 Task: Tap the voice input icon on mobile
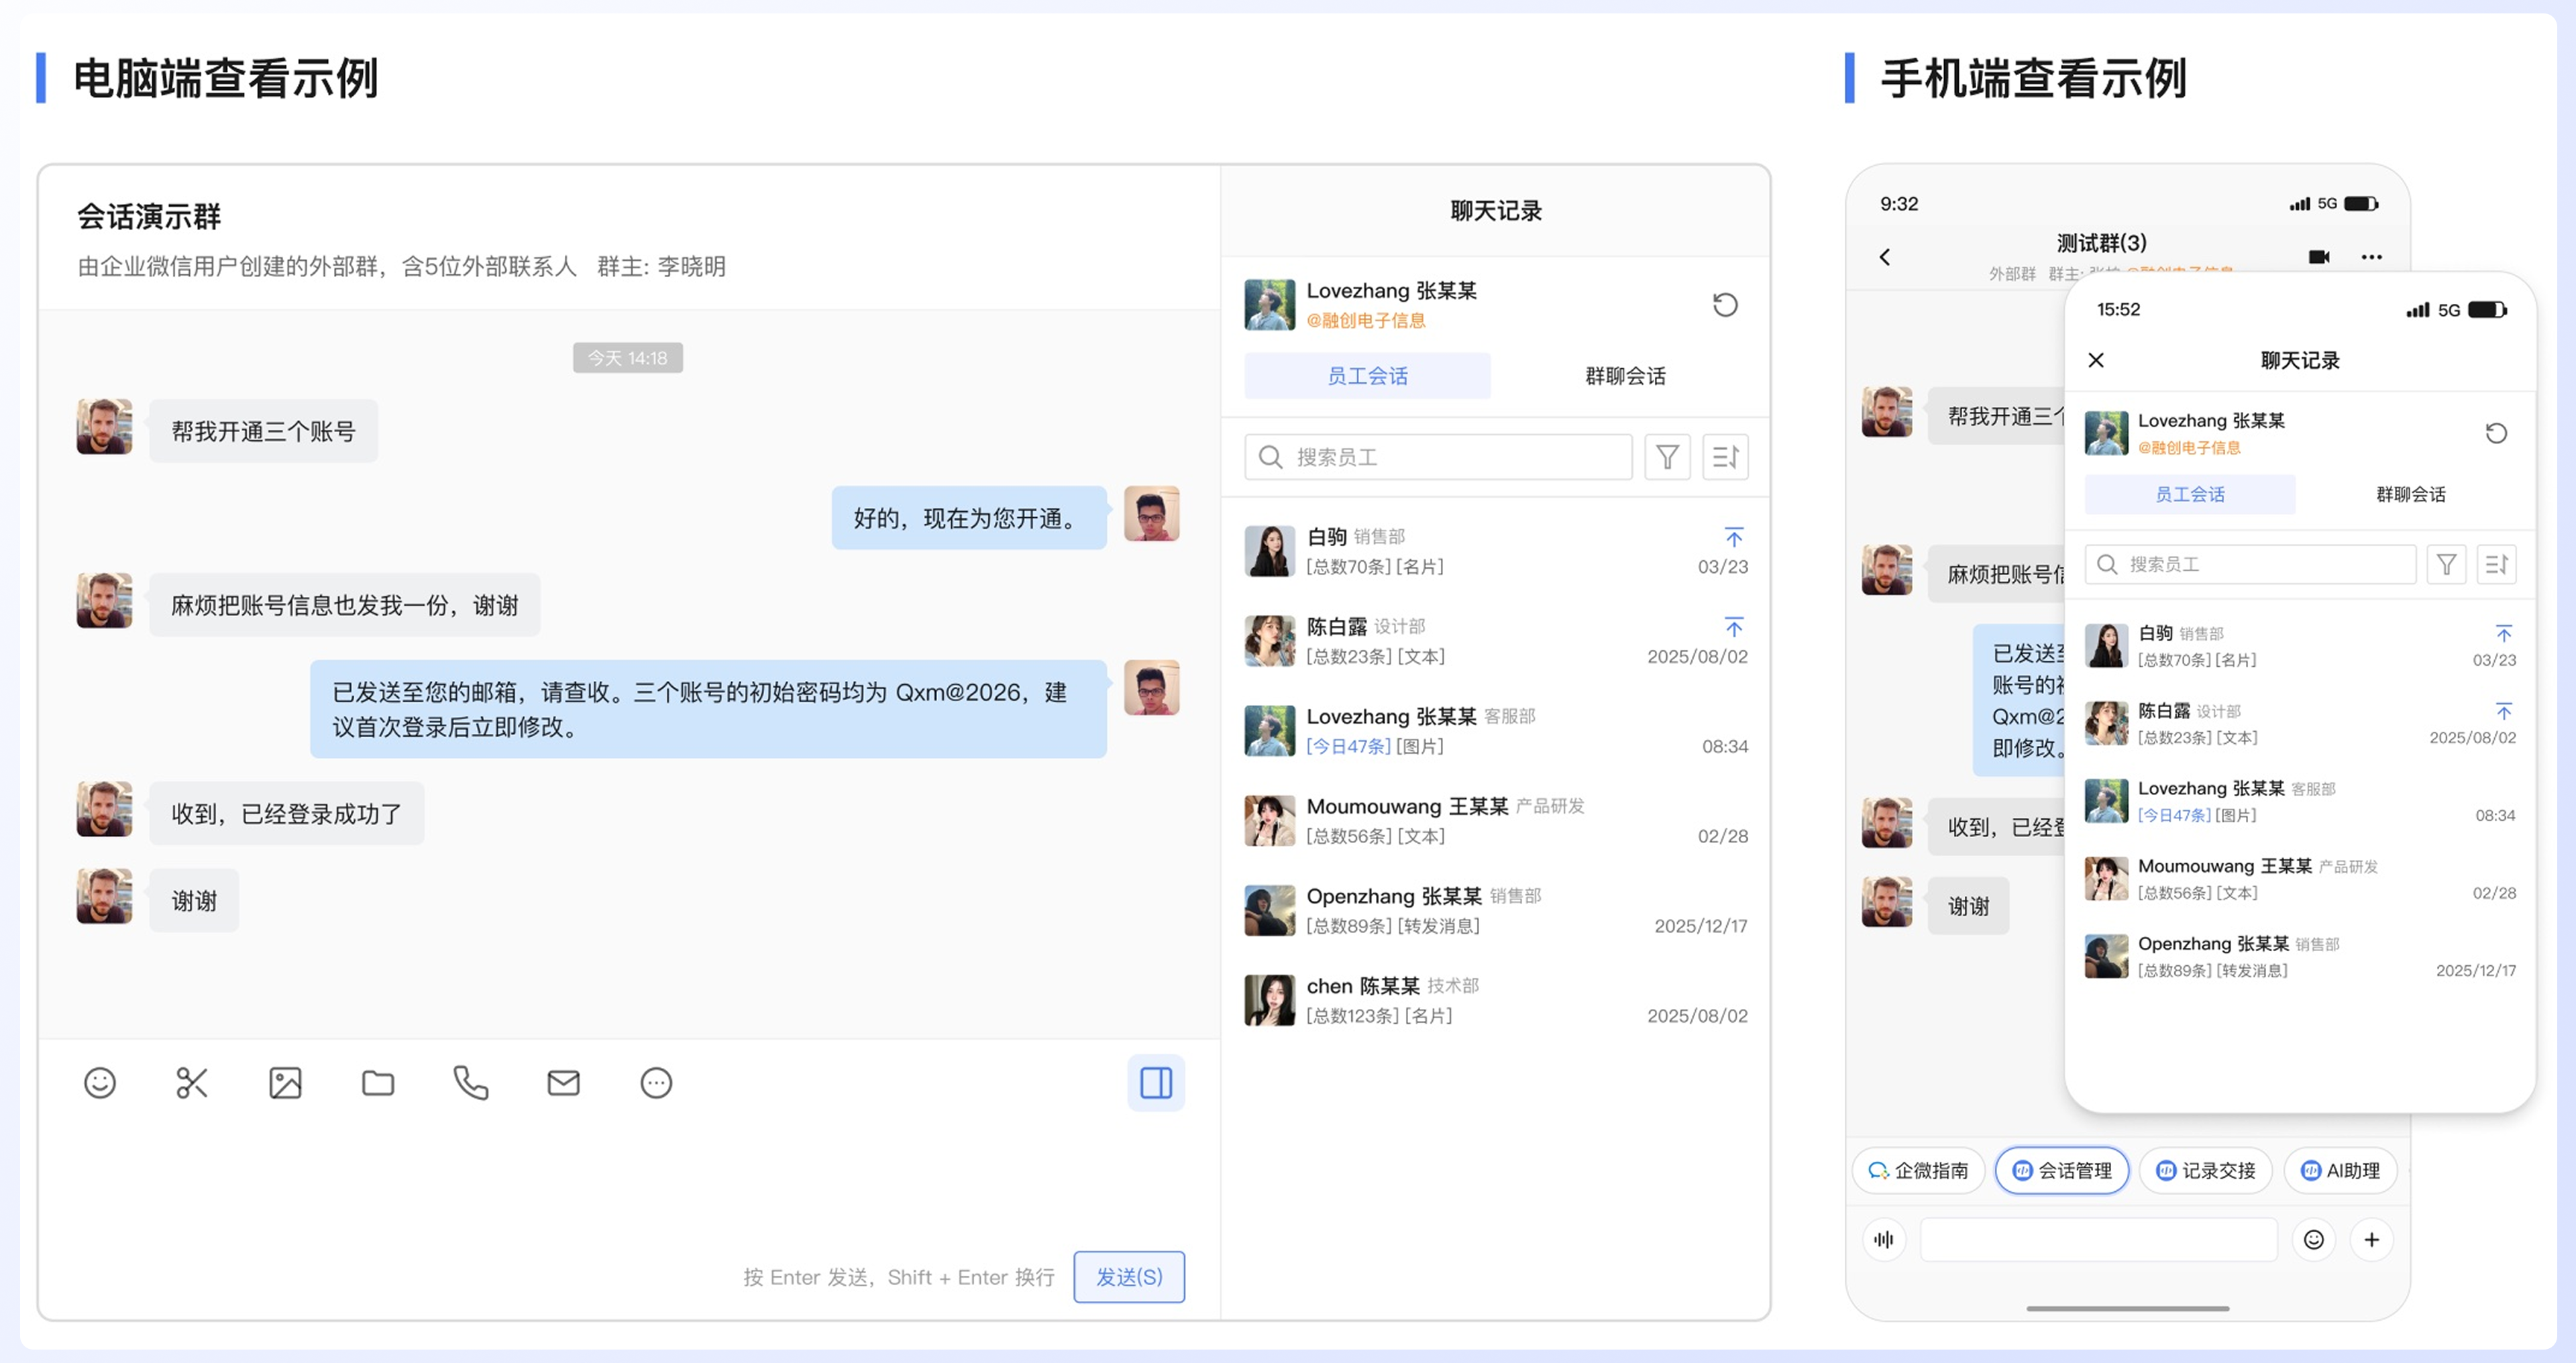click(x=1884, y=1240)
